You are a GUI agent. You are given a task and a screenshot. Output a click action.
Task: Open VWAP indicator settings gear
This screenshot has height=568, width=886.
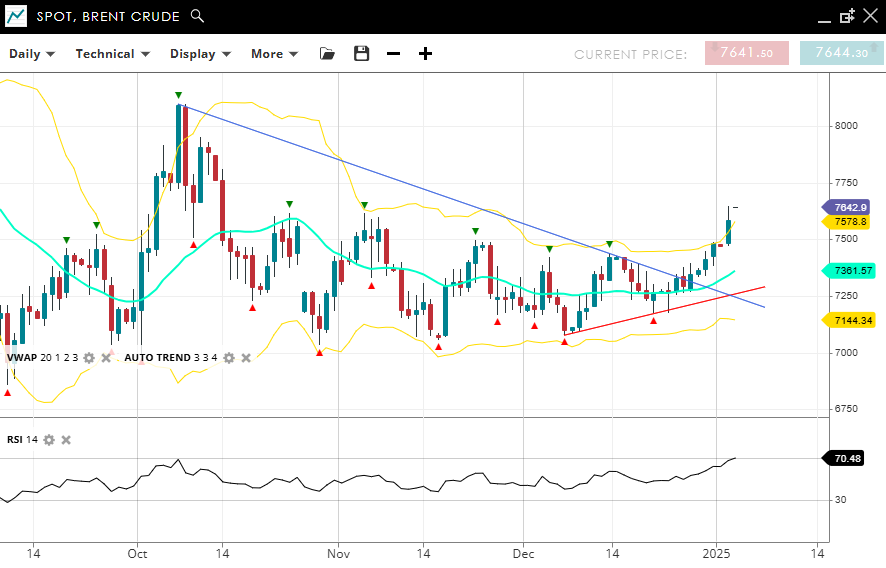point(89,358)
